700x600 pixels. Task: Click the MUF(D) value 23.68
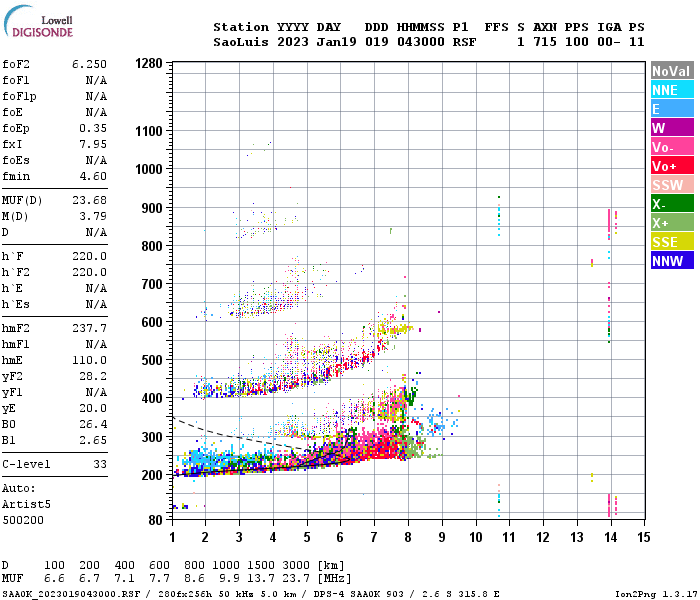[89, 200]
